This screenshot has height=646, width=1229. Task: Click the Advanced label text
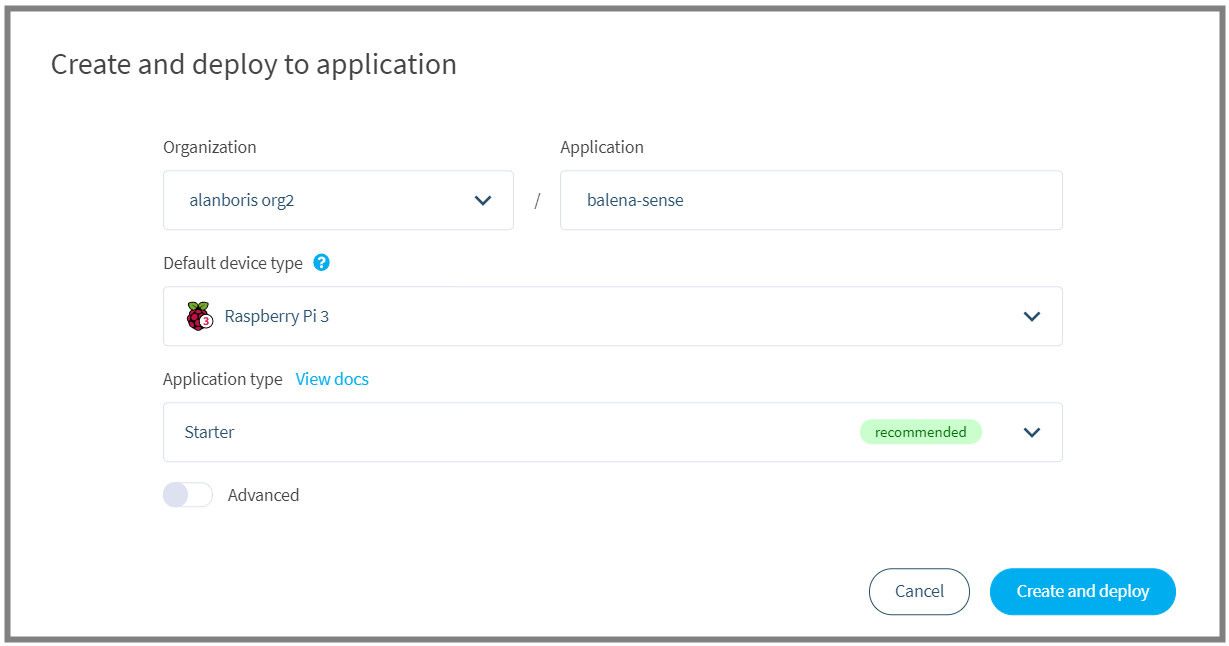click(263, 495)
